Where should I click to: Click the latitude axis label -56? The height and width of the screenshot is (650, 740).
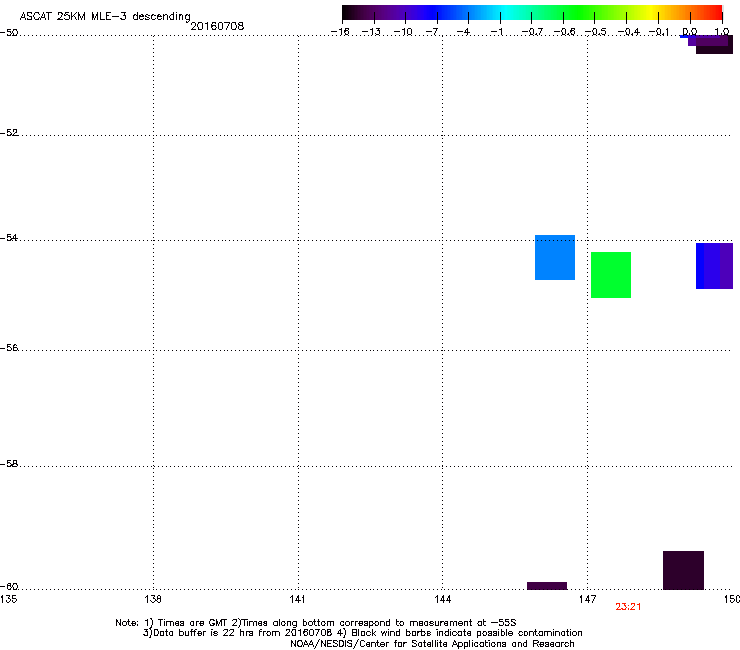9,348
